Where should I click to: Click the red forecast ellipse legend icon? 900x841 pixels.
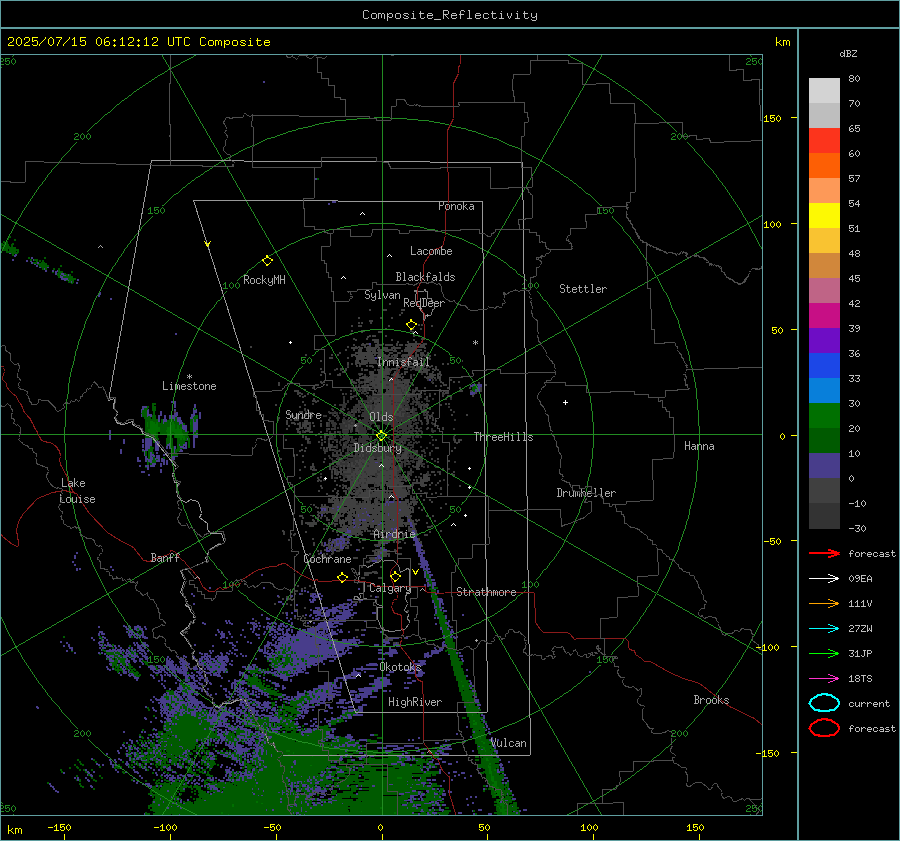click(x=824, y=728)
